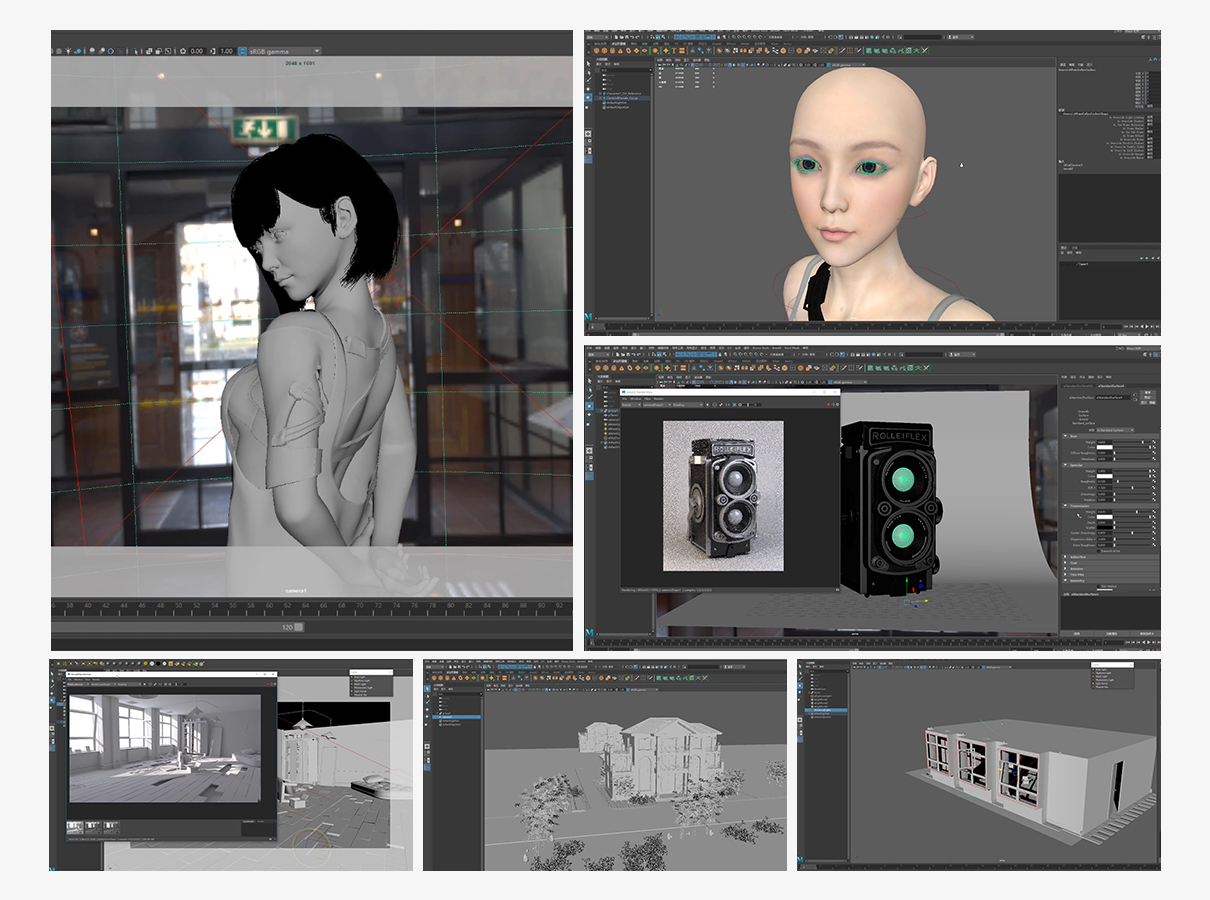Click the camera1 label in character viewport

click(296, 590)
